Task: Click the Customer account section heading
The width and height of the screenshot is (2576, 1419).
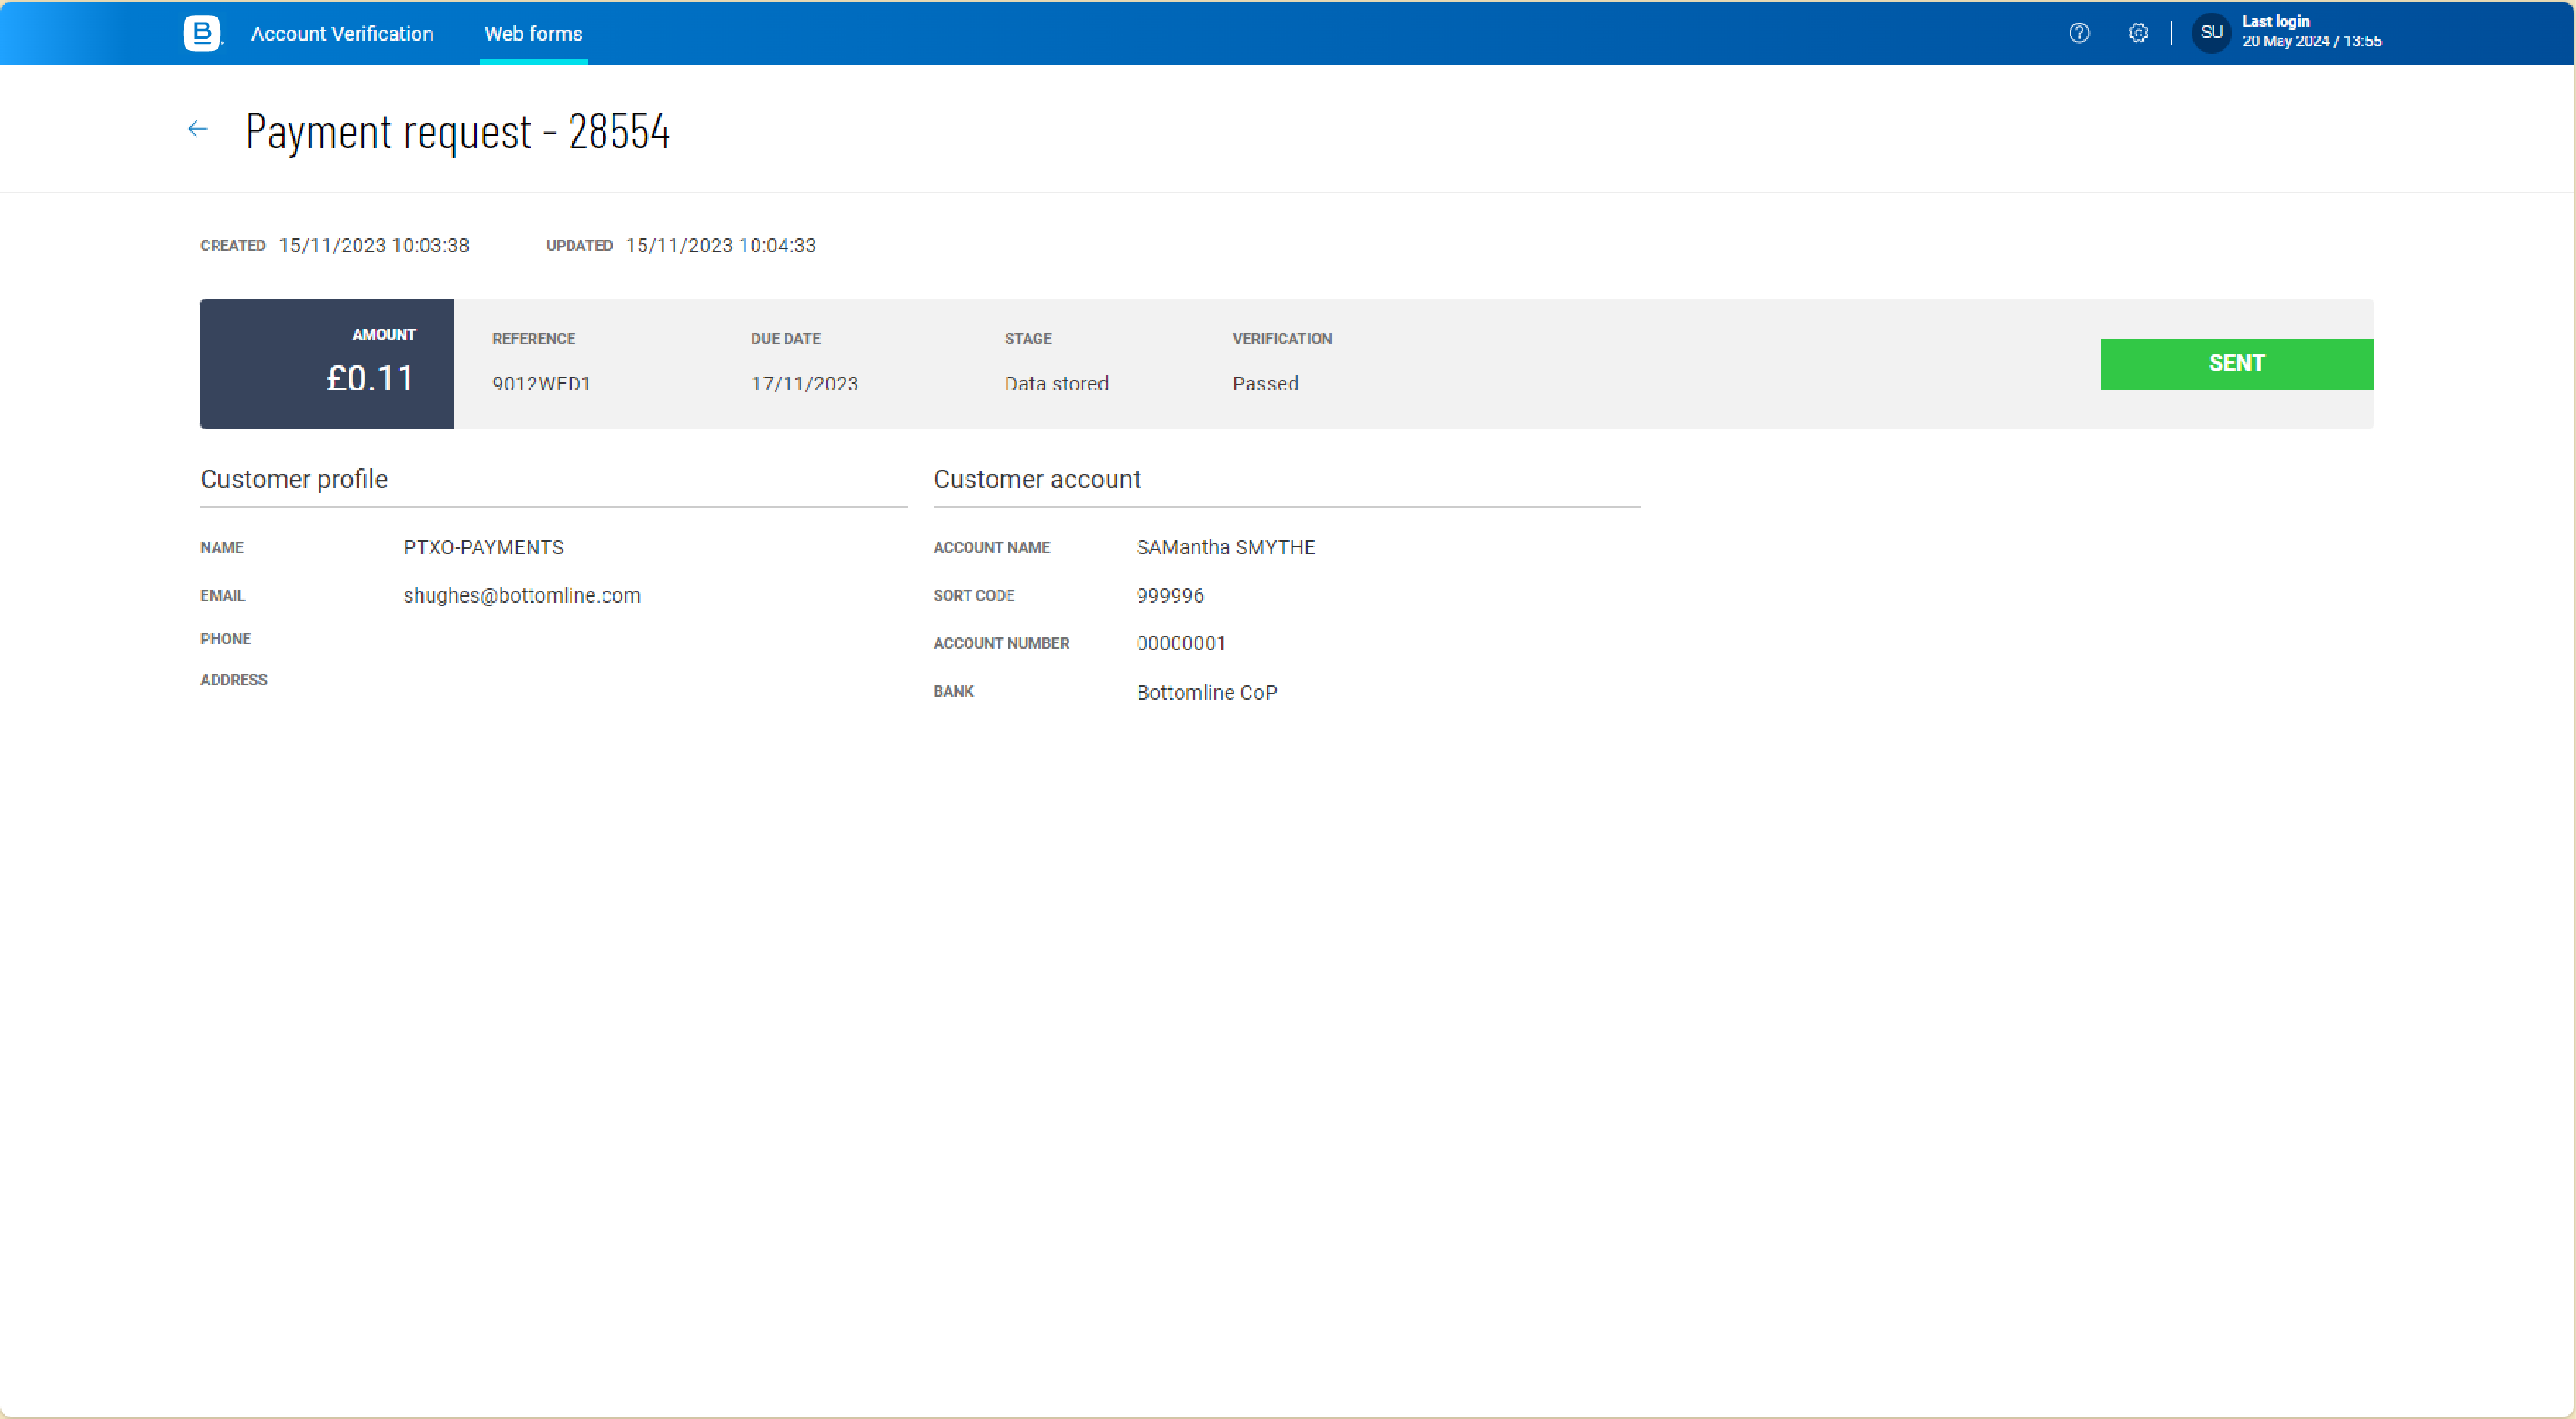Action: click(x=1037, y=480)
